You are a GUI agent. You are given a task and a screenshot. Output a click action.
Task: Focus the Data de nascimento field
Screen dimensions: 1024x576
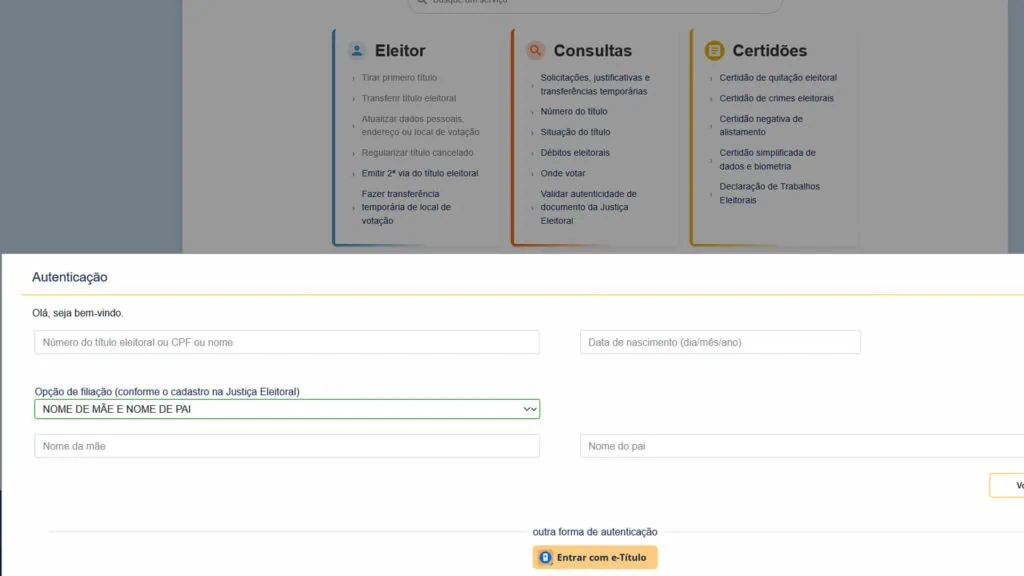pos(720,342)
